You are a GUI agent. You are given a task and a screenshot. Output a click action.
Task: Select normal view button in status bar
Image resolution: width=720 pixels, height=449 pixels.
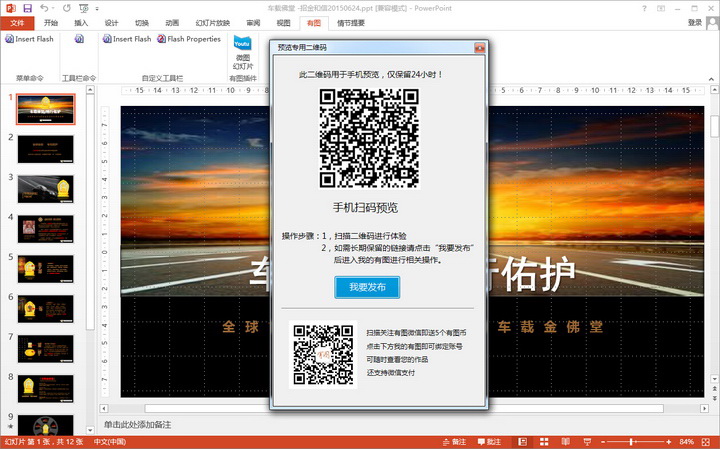522,441
